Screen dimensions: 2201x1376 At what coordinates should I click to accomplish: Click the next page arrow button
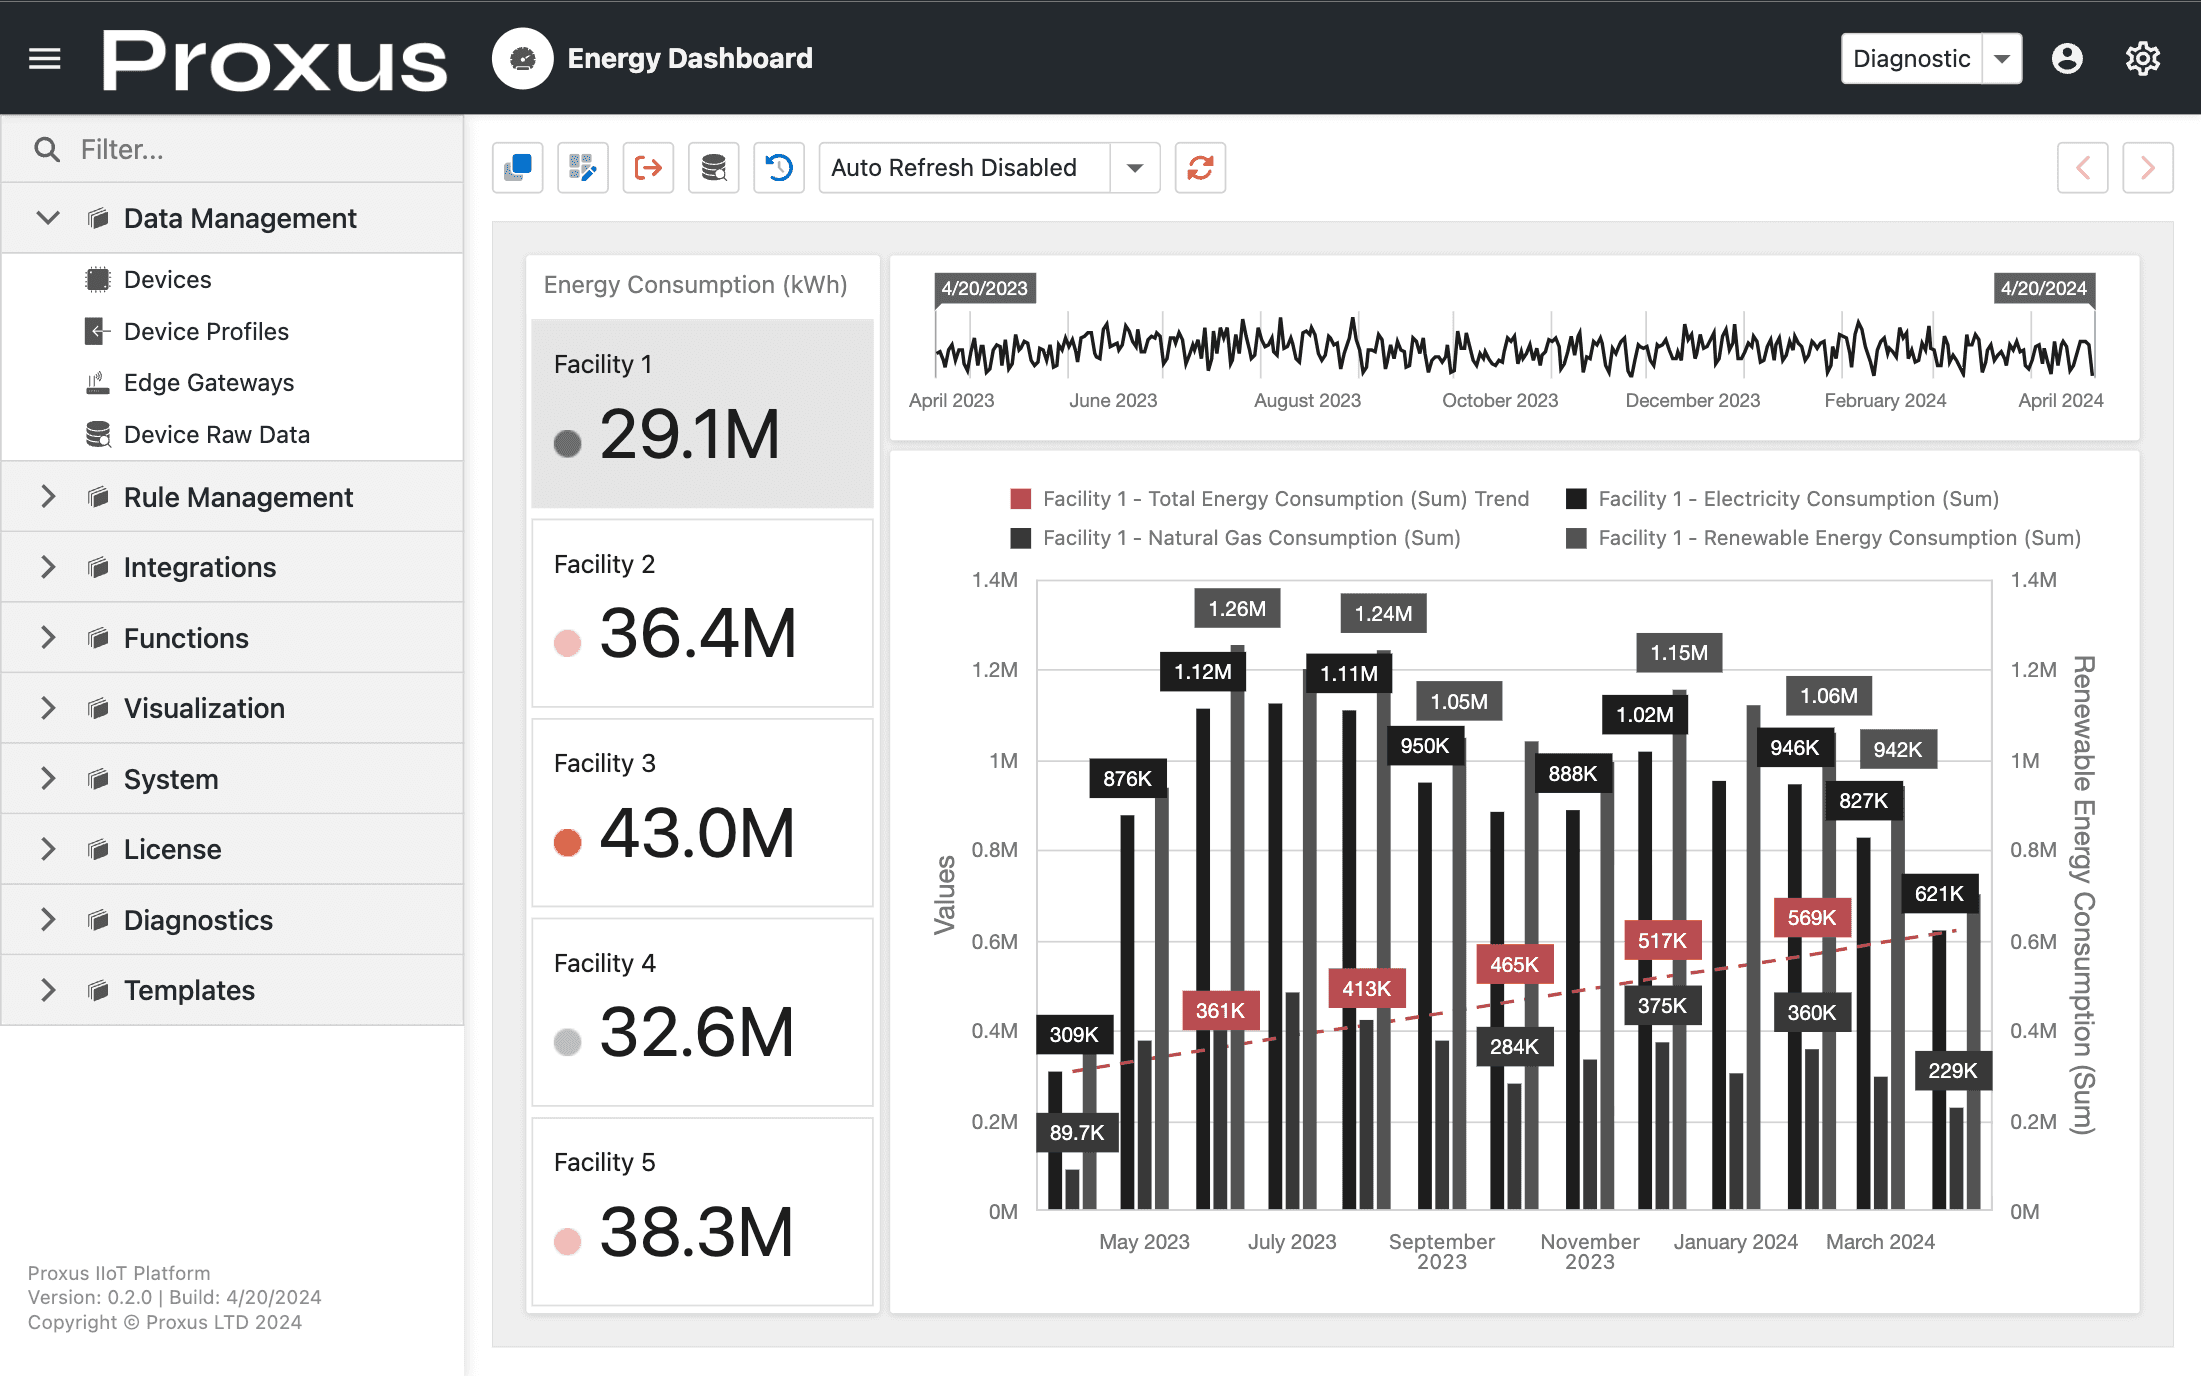(x=2148, y=167)
